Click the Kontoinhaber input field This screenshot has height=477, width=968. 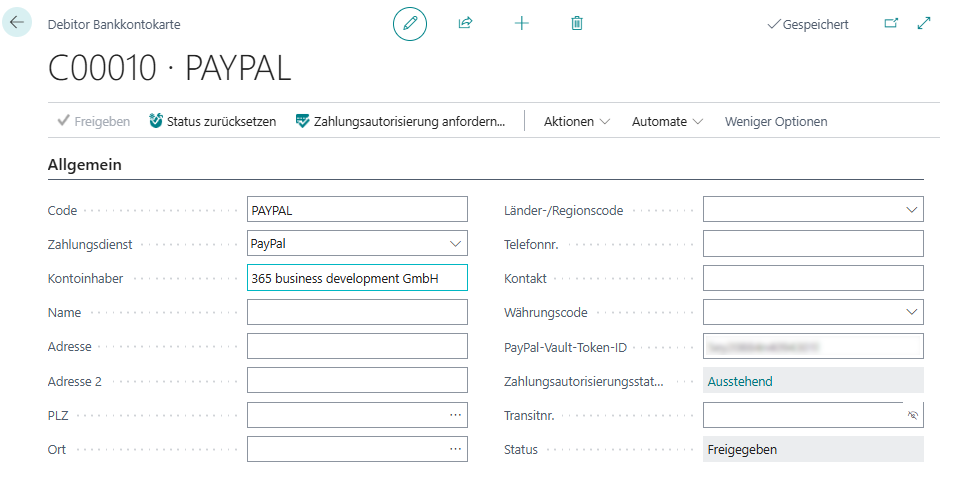[x=356, y=278]
